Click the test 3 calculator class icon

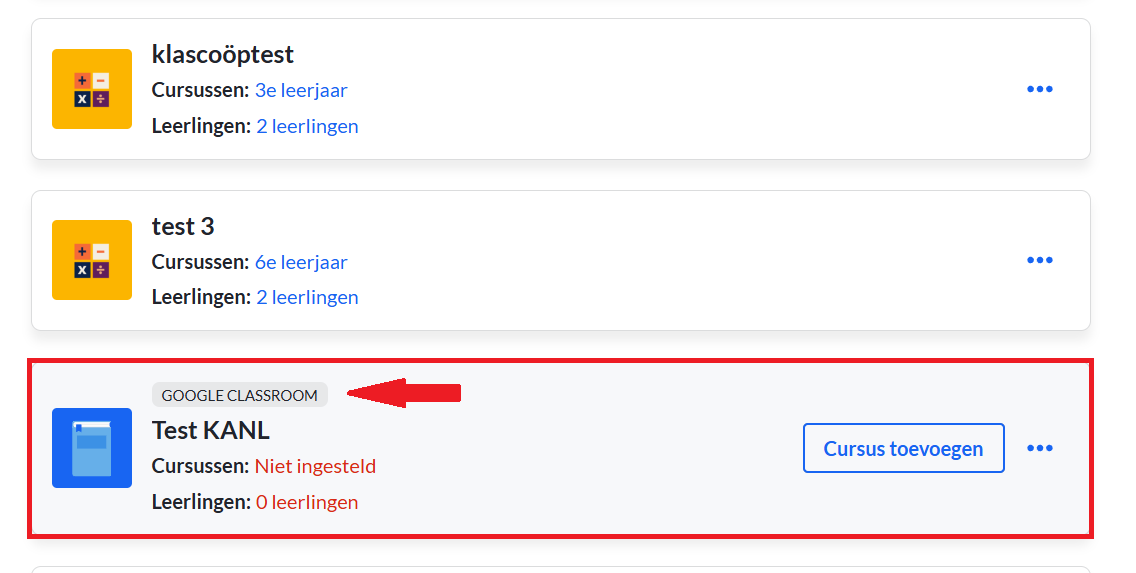(x=92, y=260)
